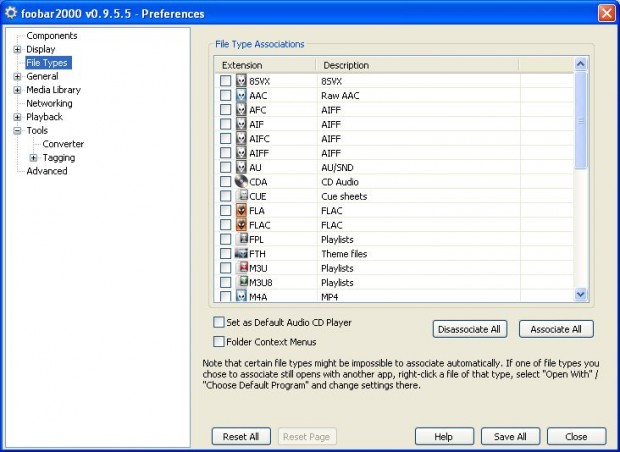Tick the AFC association checkbox

click(x=225, y=110)
